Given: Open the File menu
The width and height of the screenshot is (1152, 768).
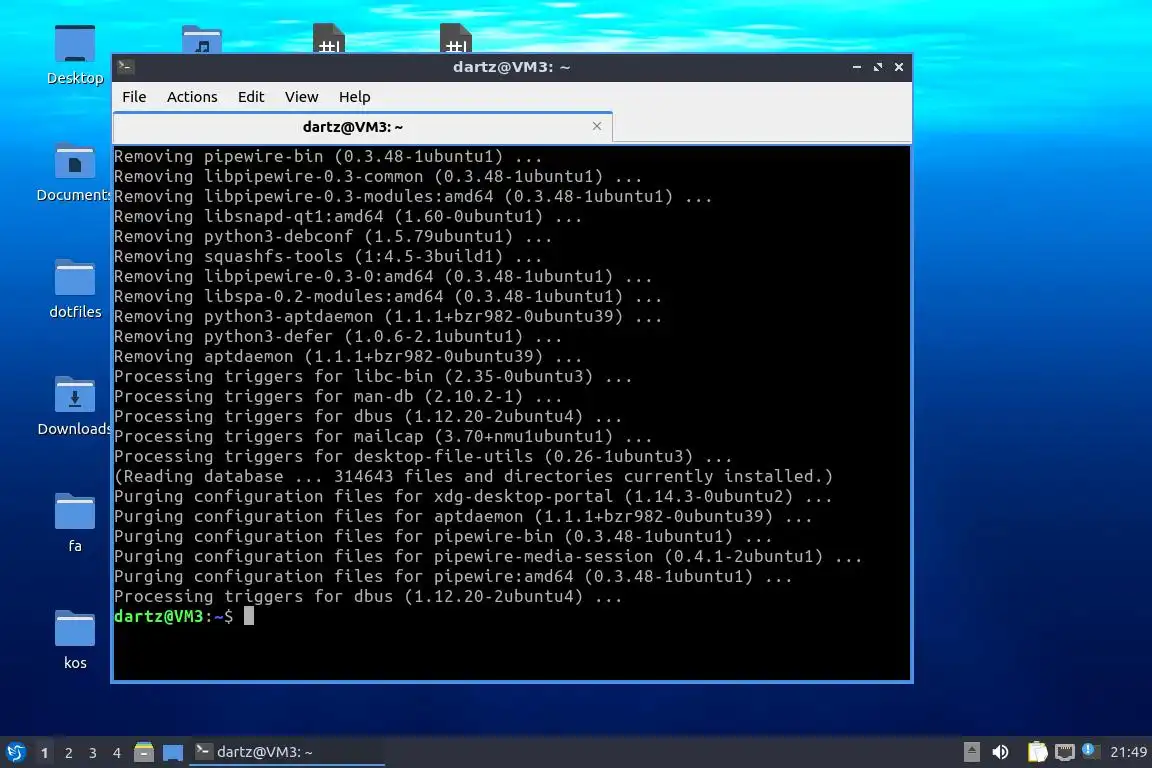Looking at the screenshot, I should 134,97.
